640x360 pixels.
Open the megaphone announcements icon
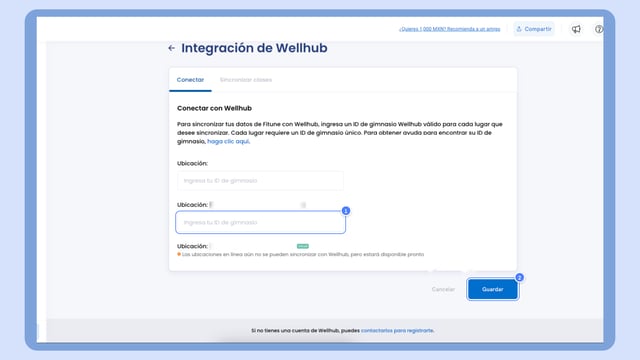coord(576,29)
